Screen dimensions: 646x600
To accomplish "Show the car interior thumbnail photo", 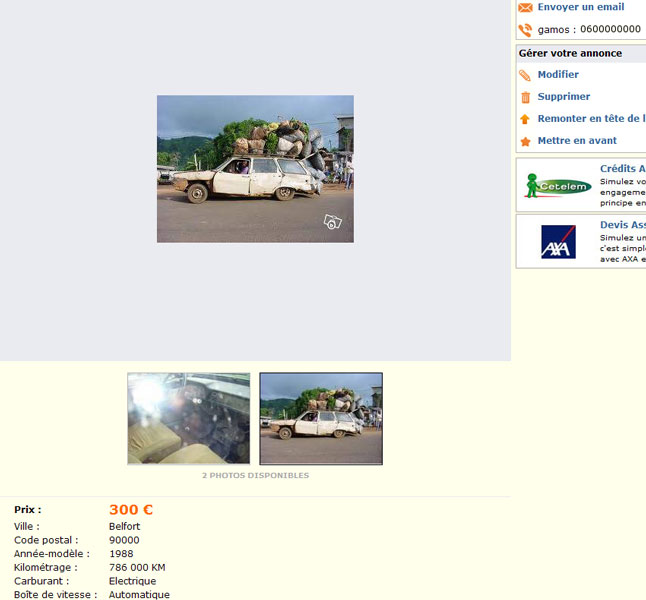I will (189, 418).
